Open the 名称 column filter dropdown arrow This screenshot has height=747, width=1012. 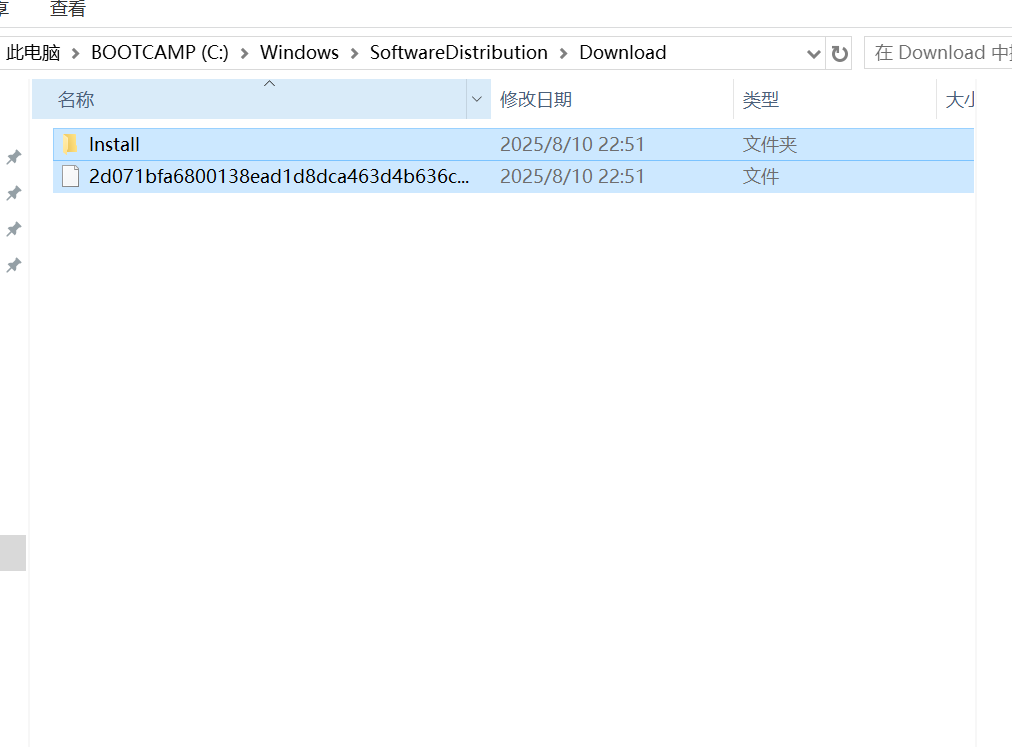pos(478,99)
